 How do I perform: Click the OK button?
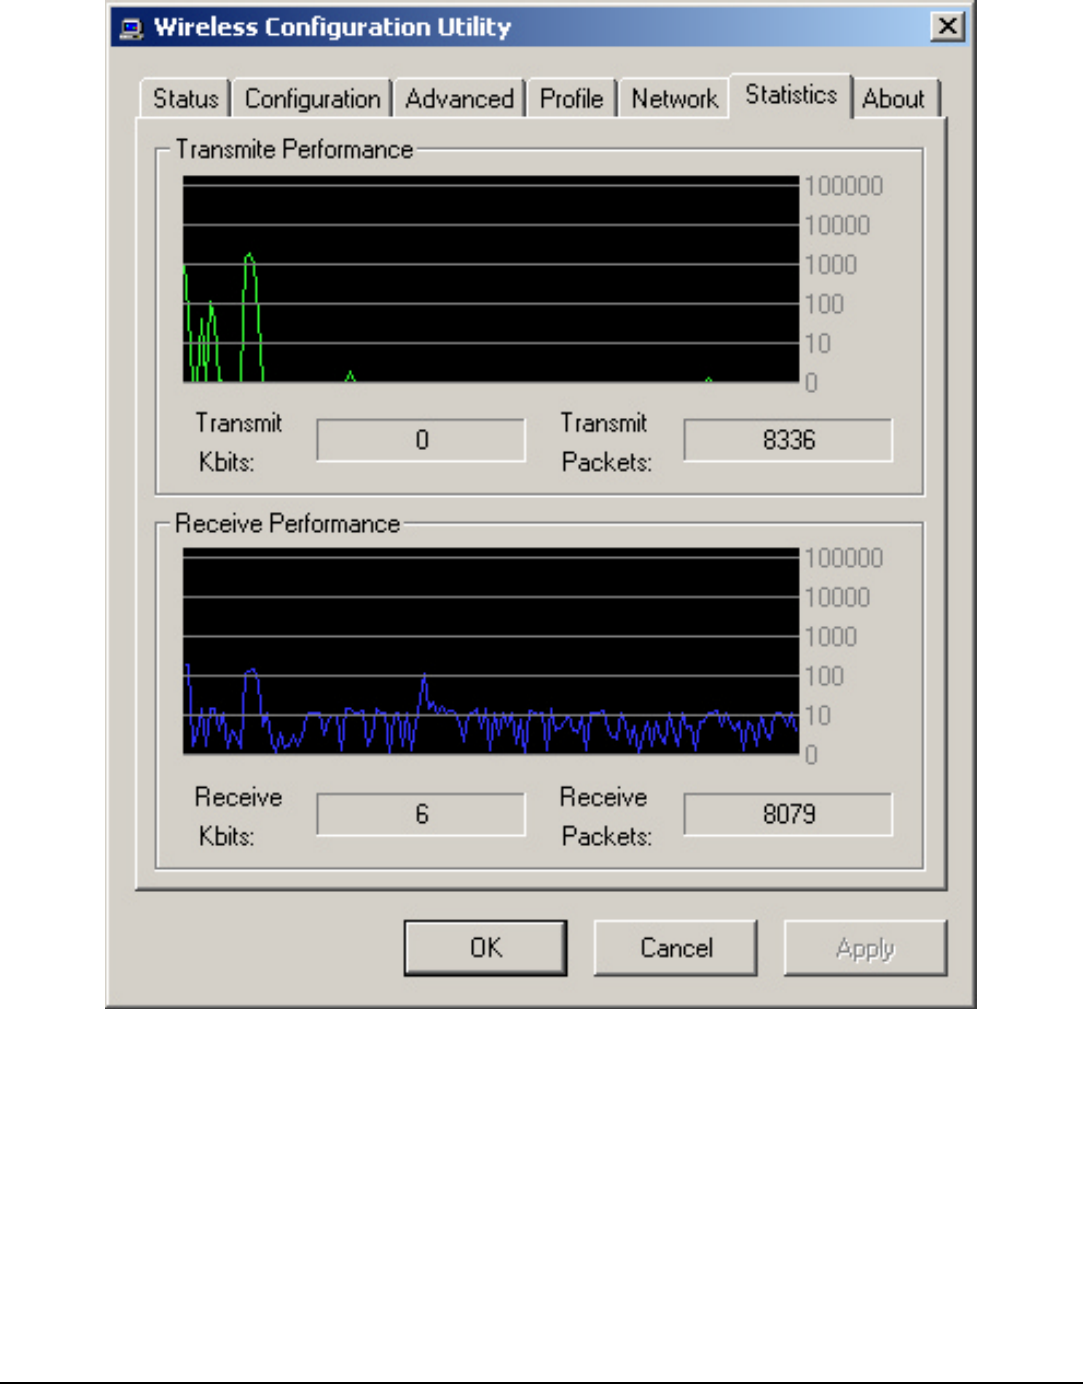486,948
